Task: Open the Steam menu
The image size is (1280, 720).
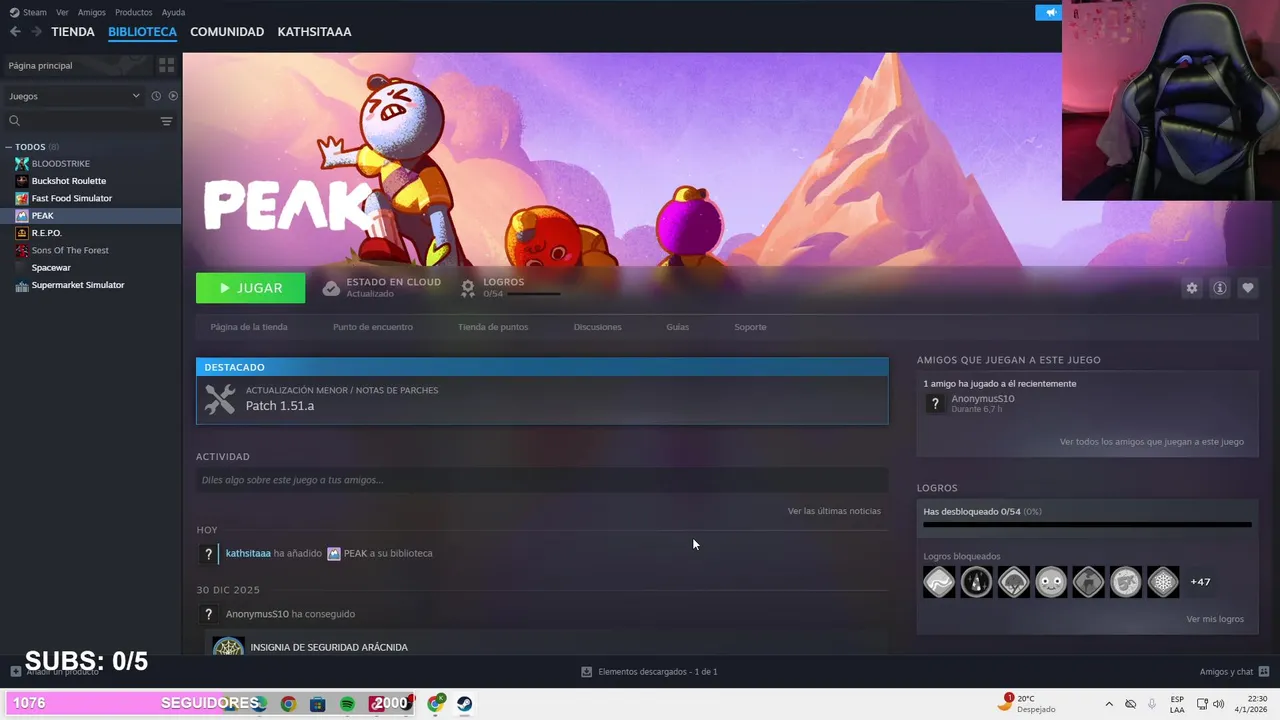Action: pos(28,12)
